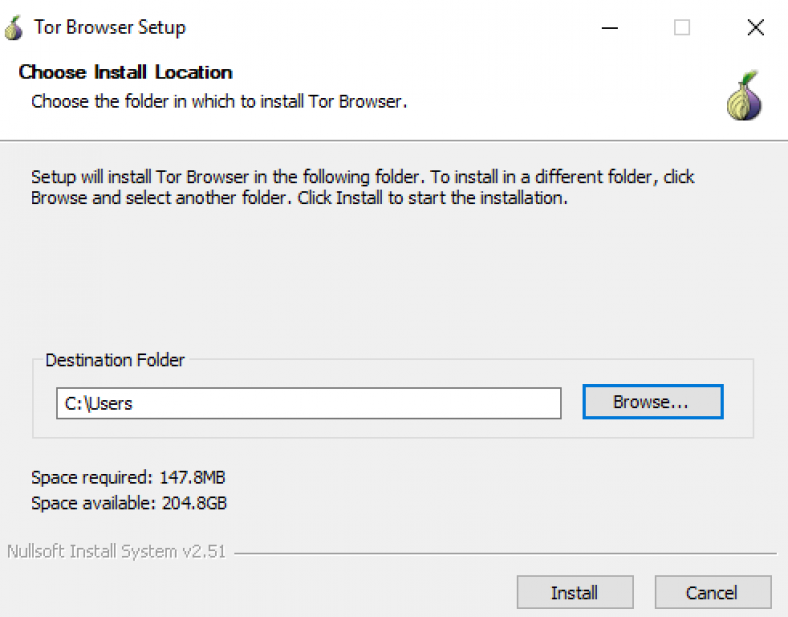Cancel the Tor Browser setup

[712, 593]
